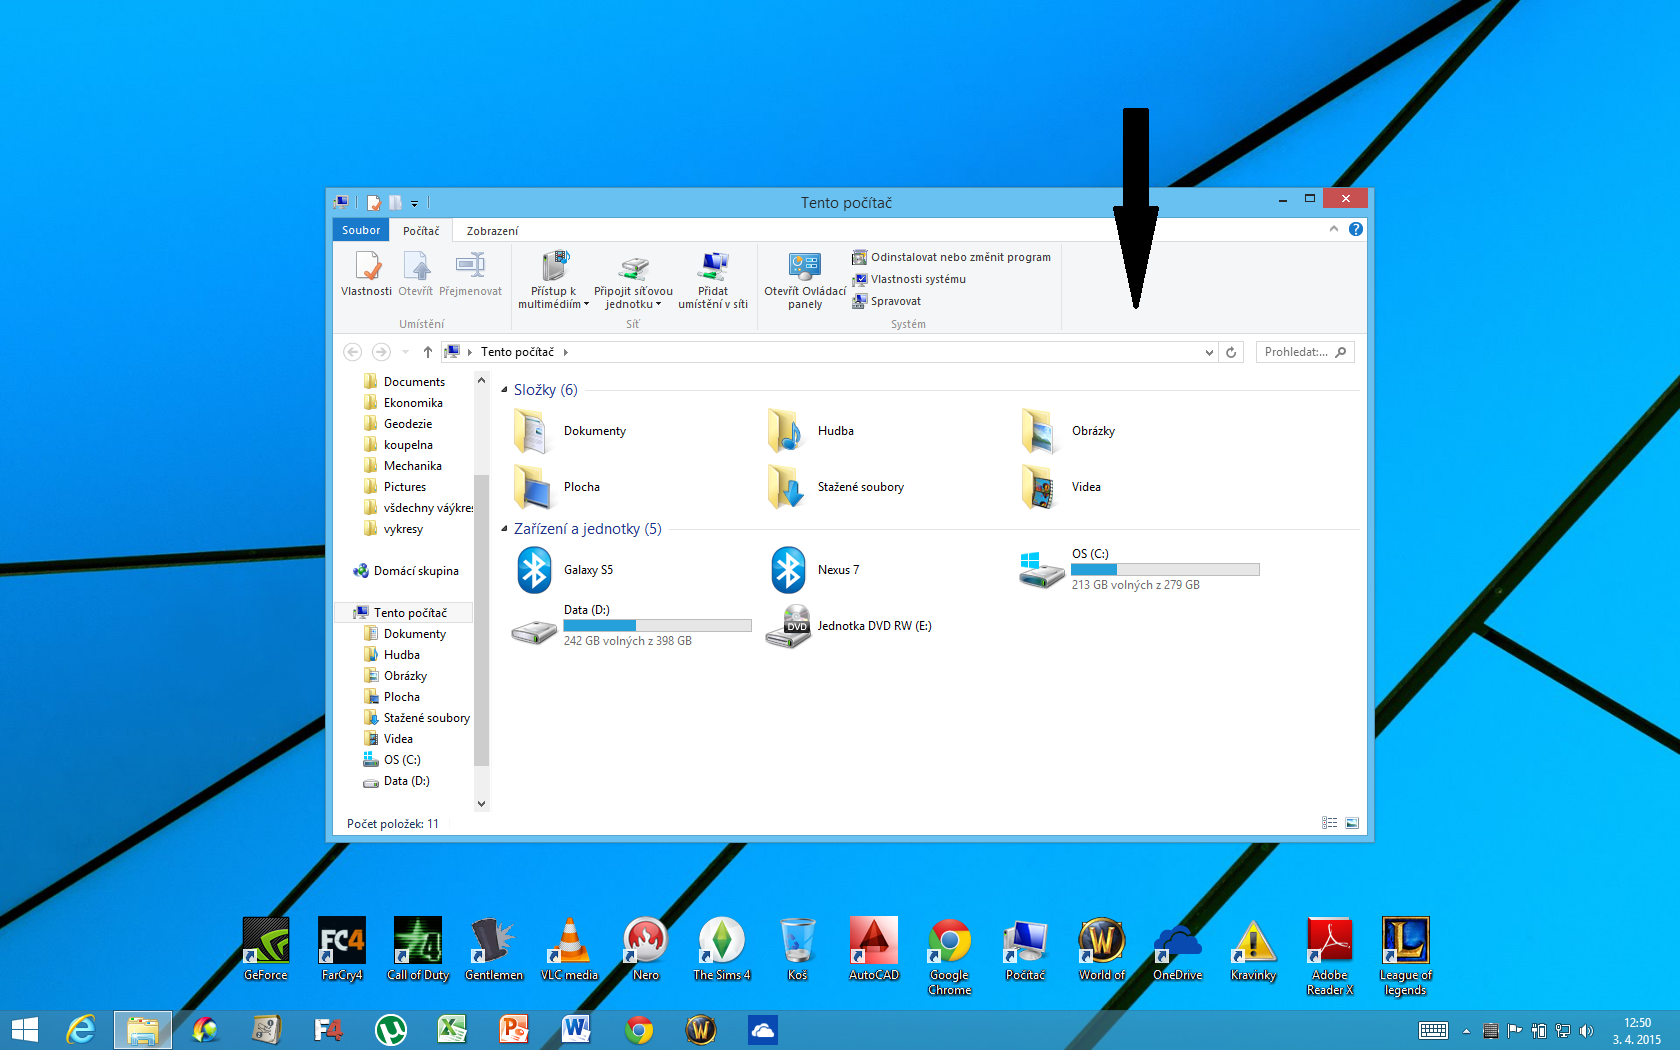Screen dimensions: 1680x1050
Task: Open the Soubor menu
Action: (361, 230)
